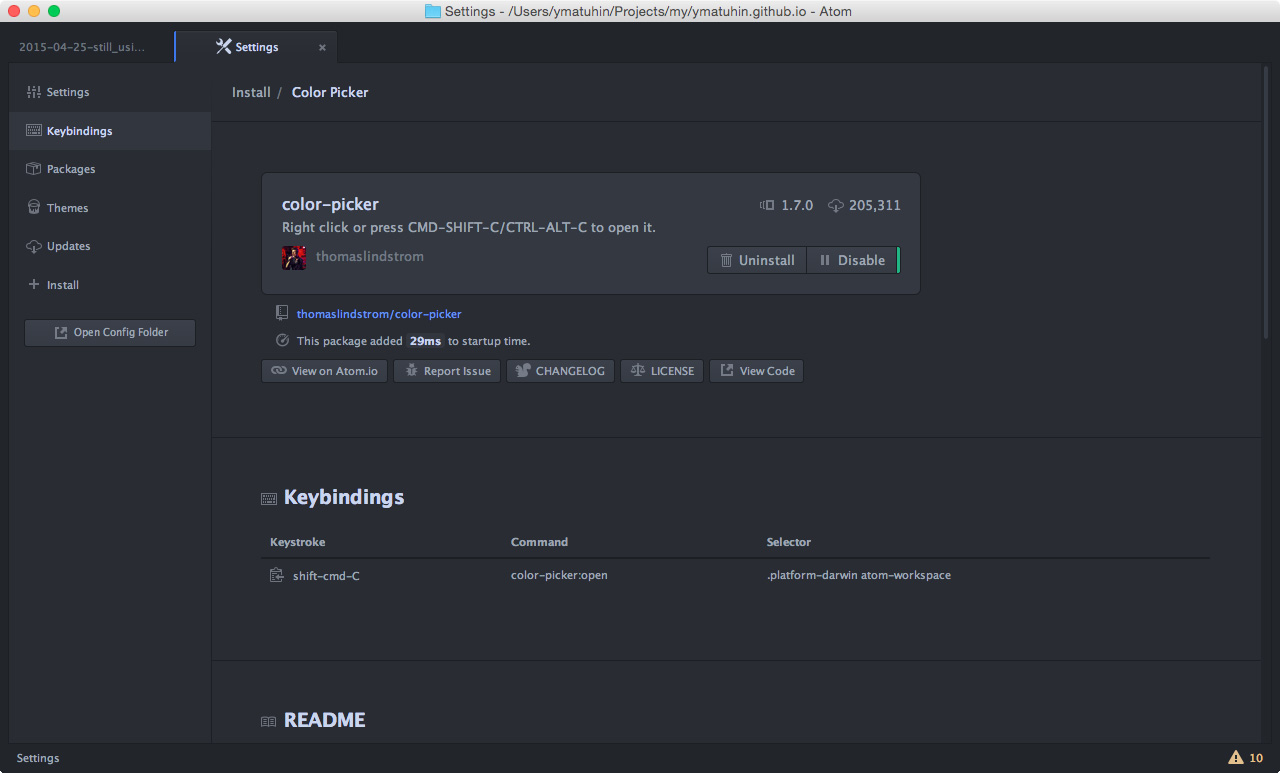Viewport: 1280px width, 773px height.
Task: Open the thomaslindstrom author link
Action: pyautogui.click(x=370, y=257)
